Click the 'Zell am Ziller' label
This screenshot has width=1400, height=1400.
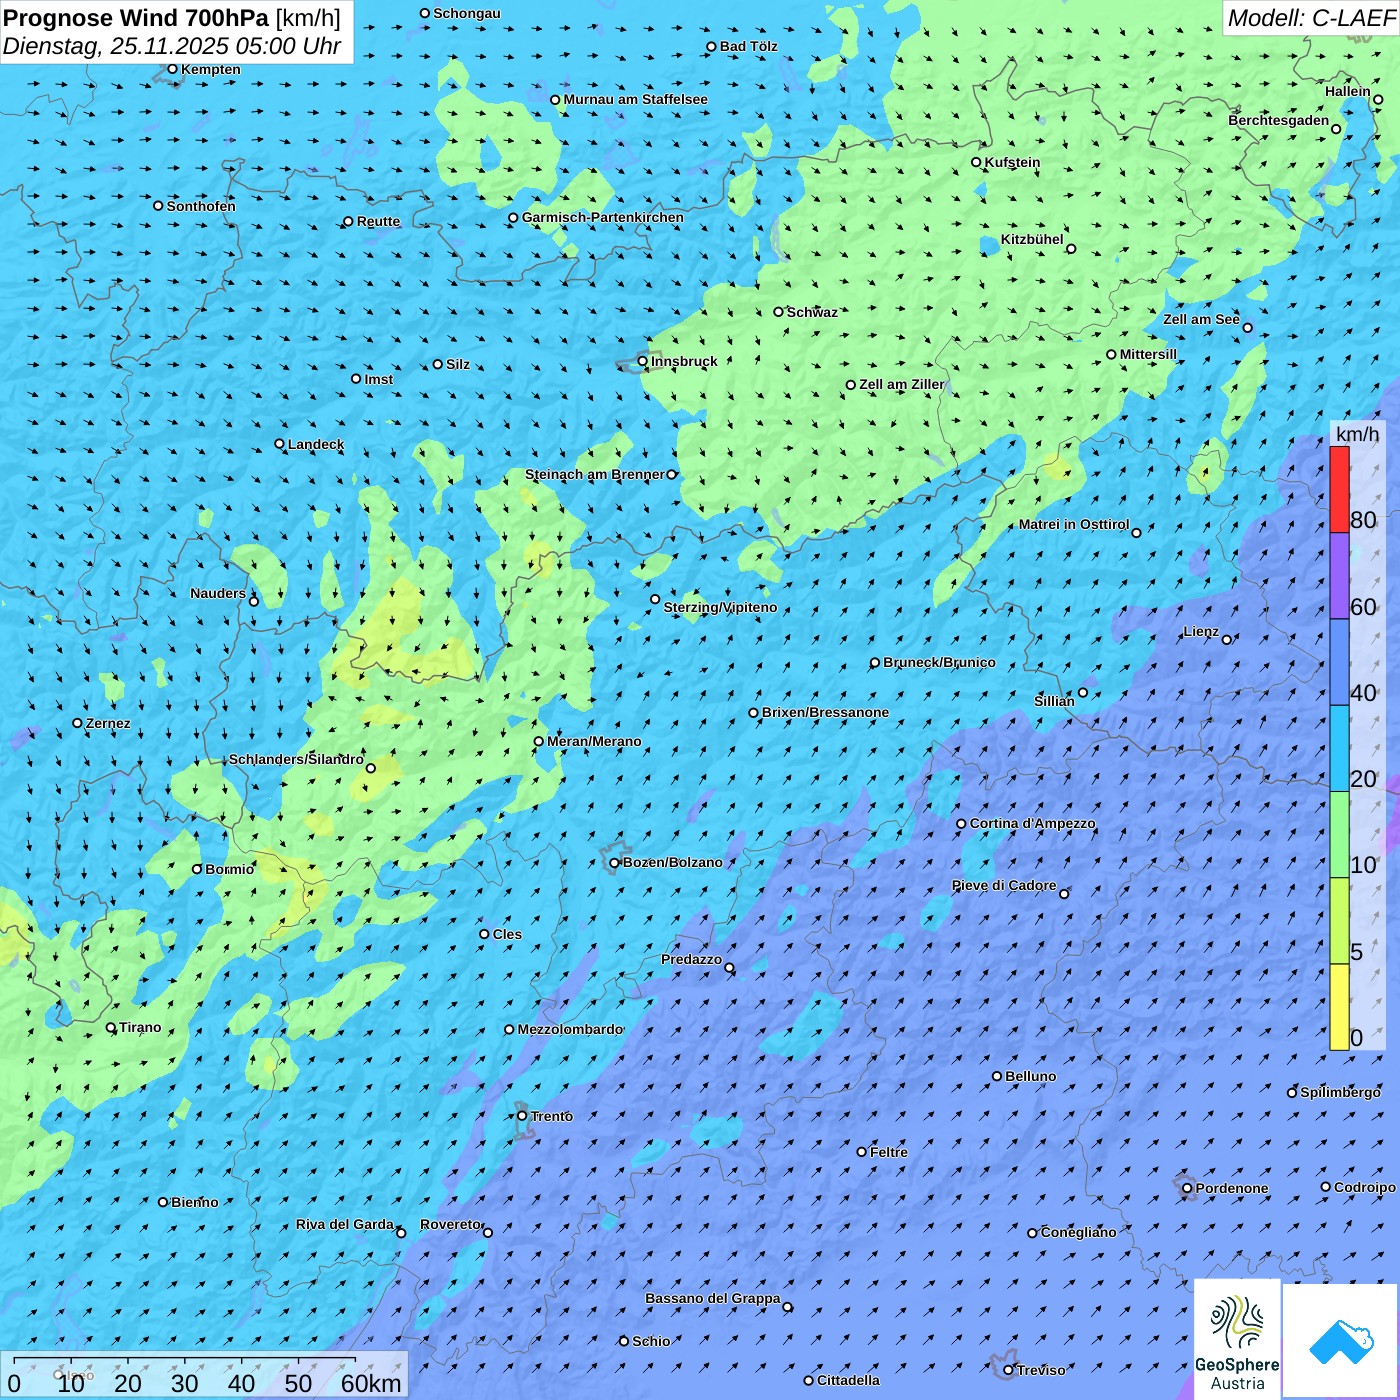[x=901, y=384]
